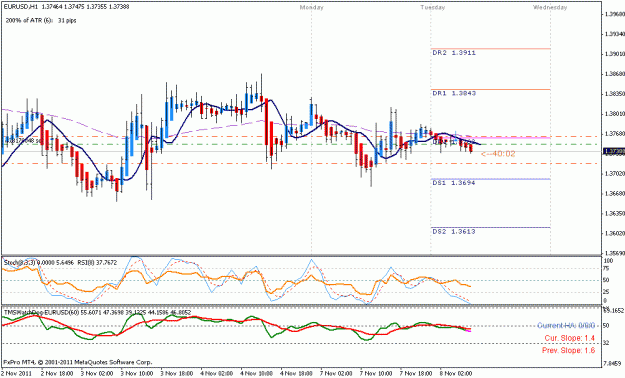Select the 'DS1 1.3694' support label
The height and width of the screenshot is (378, 625).
click(x=454, y=183)
